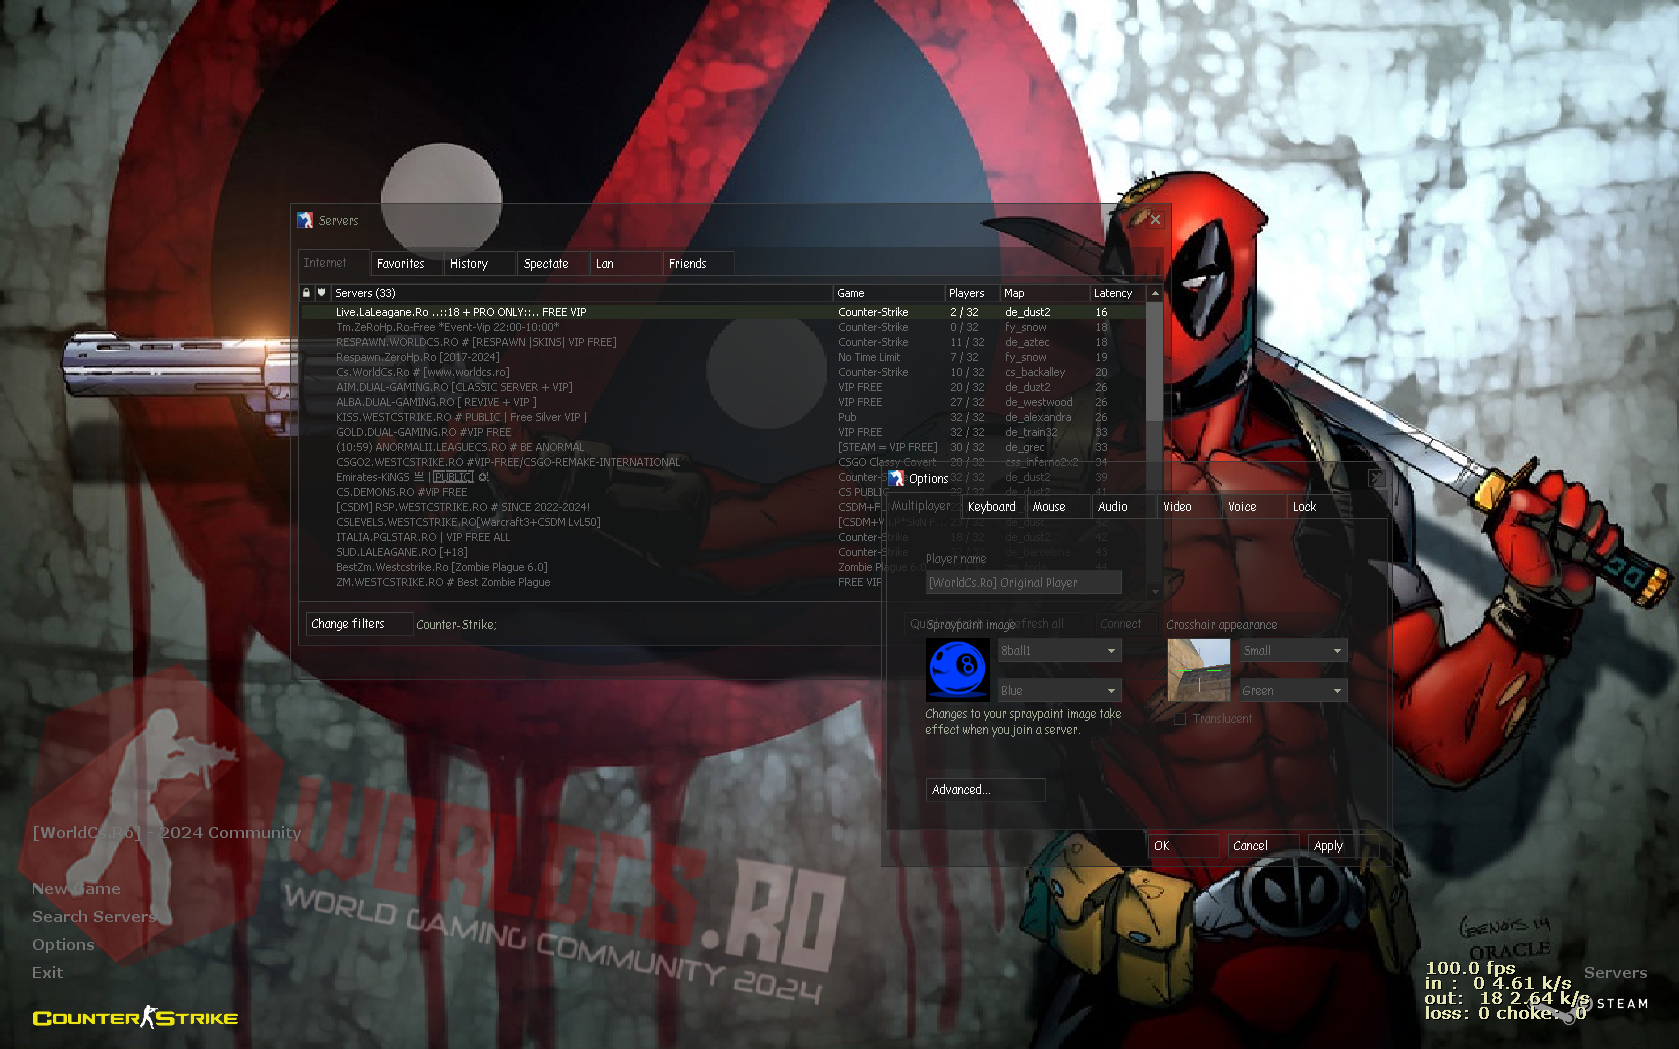Select the KISS.WESTCSTRIKE.RO PUBLIC server row

coord(723,417)
